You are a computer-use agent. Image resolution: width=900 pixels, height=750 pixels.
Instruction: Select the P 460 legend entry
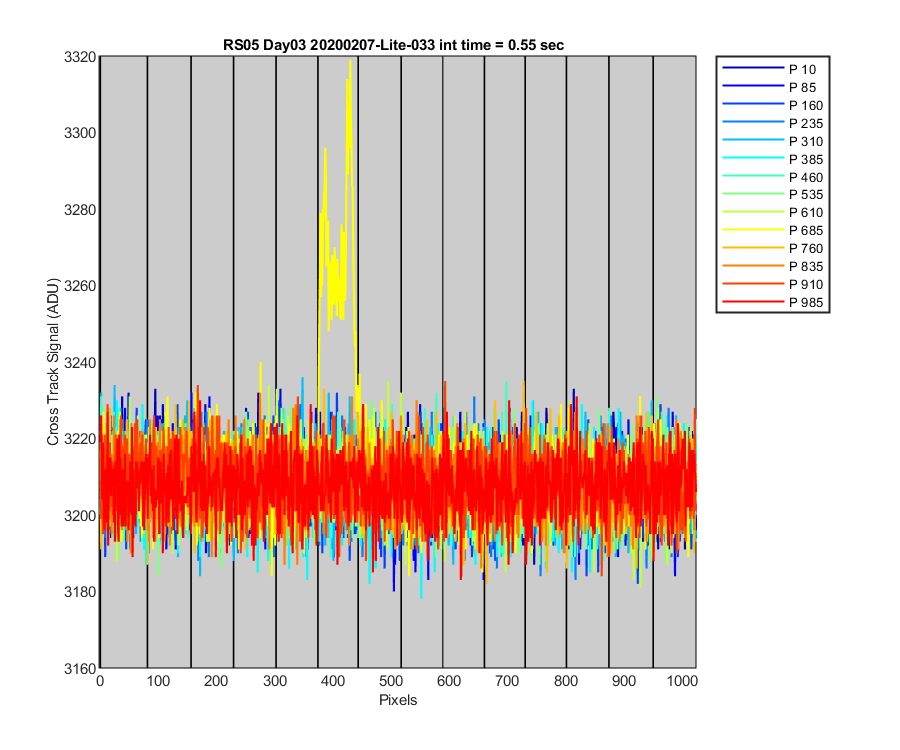click(773, 177)
